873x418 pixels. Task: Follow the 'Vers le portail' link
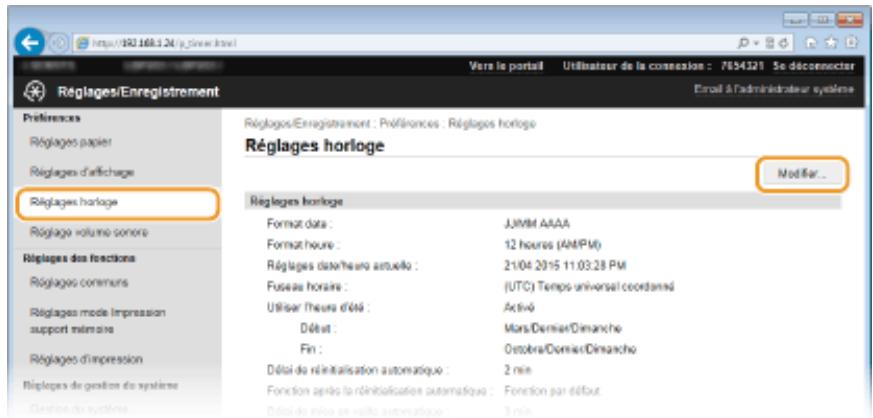tap(506, 66)
